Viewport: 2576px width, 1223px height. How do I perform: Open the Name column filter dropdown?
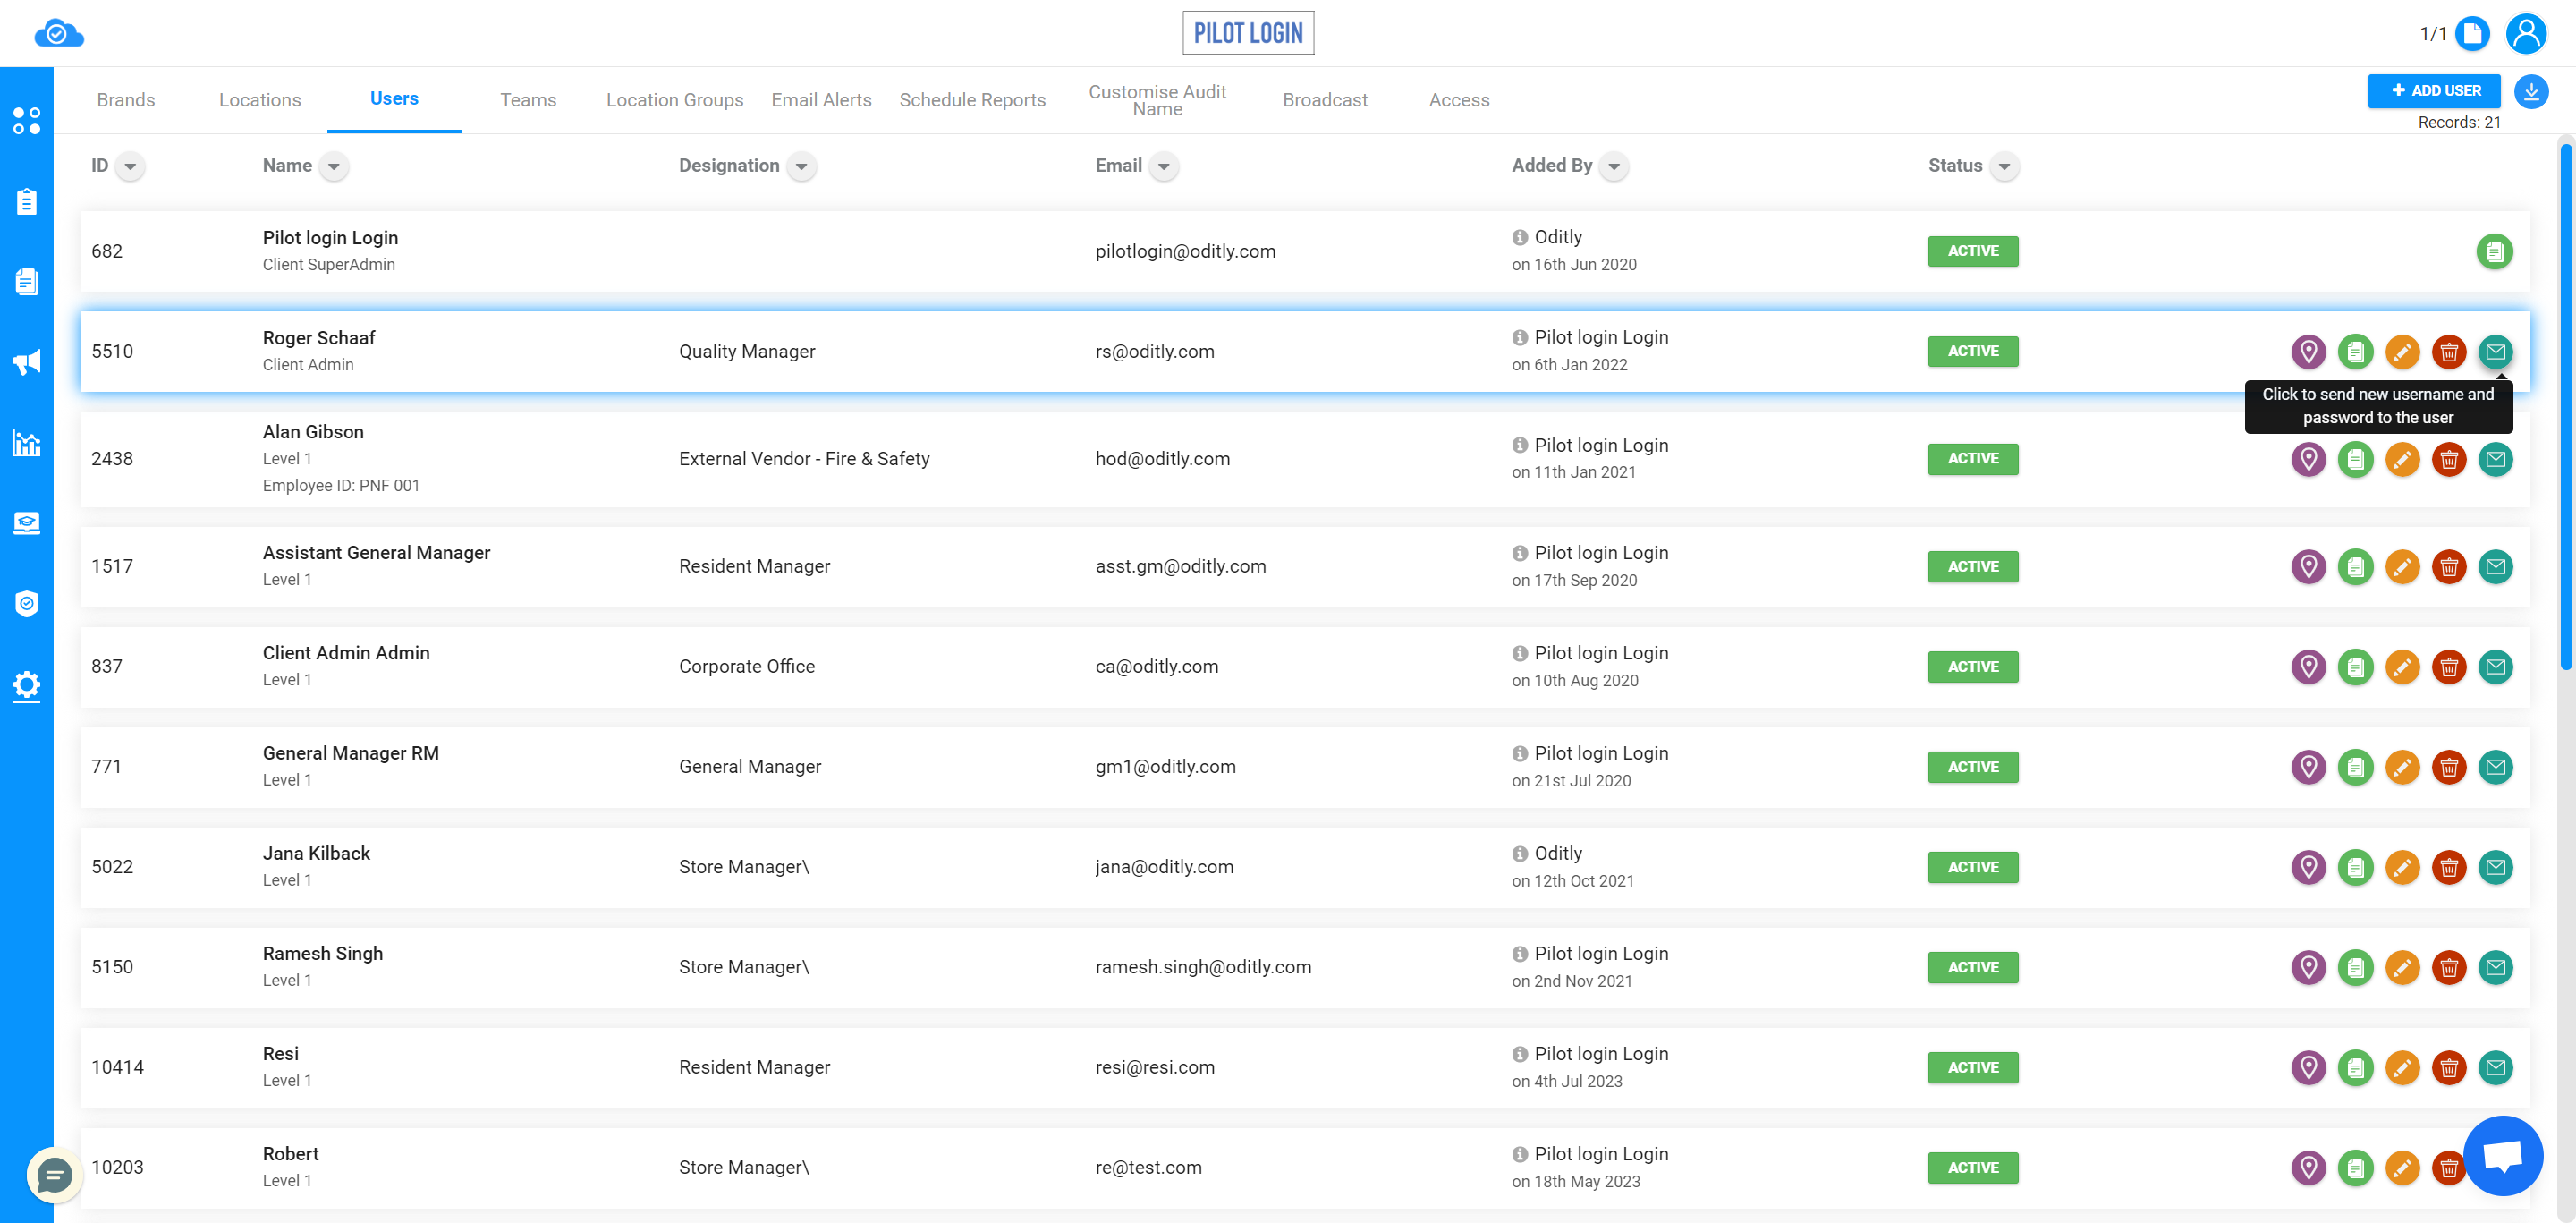334,166
